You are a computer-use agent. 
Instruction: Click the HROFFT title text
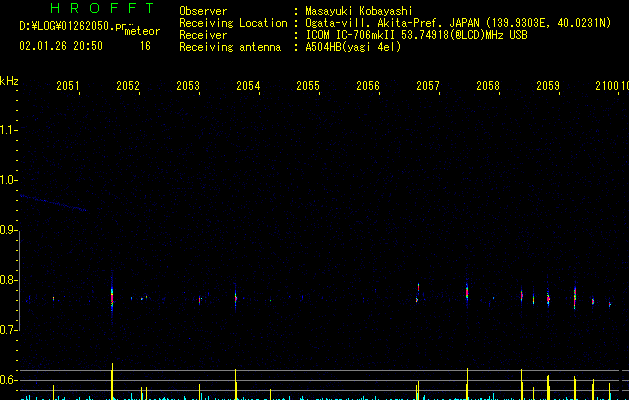(102, 8)
